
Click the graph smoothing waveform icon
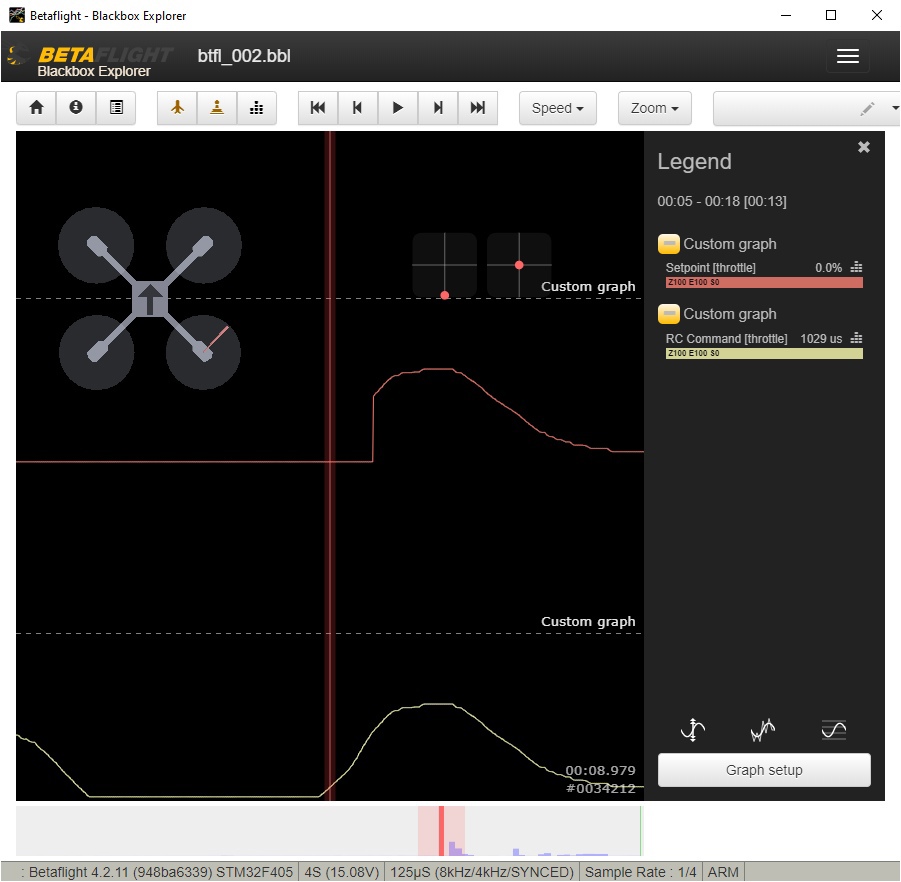pyautogui.click(x=763, y=730)
